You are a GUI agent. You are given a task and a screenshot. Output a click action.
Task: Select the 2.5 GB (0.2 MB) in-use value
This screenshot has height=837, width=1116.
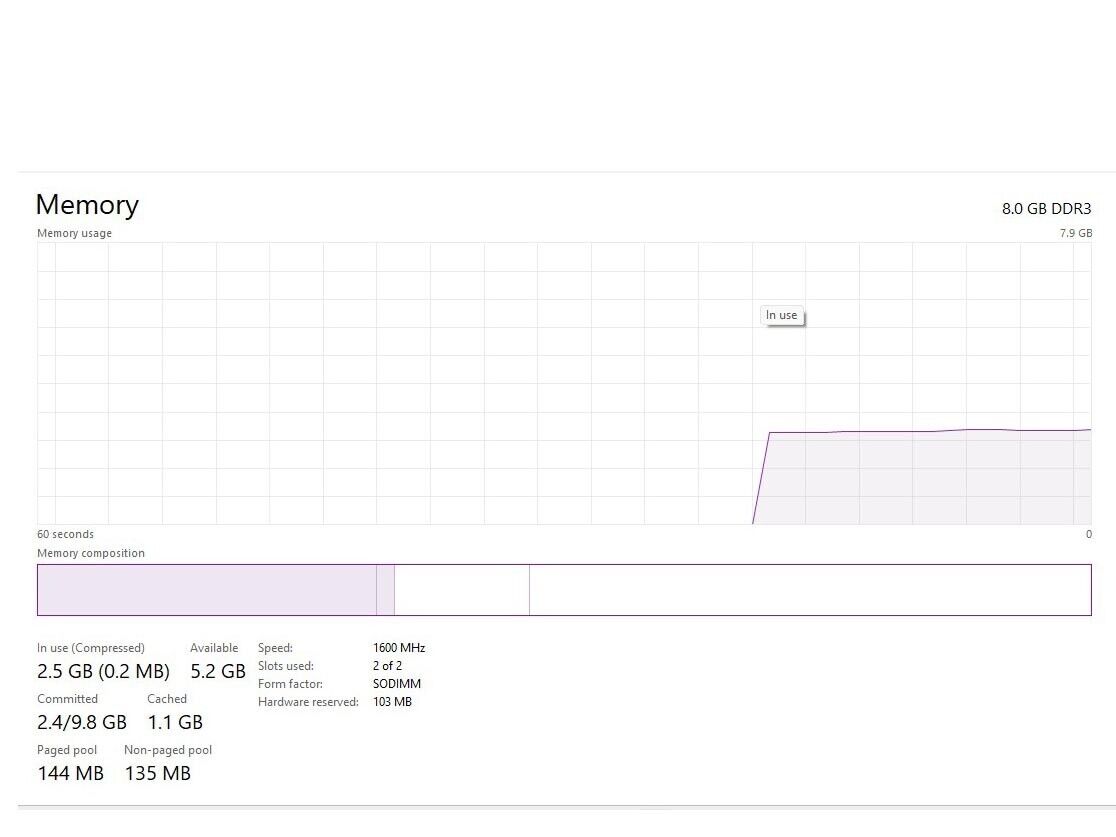coord(103,671)
